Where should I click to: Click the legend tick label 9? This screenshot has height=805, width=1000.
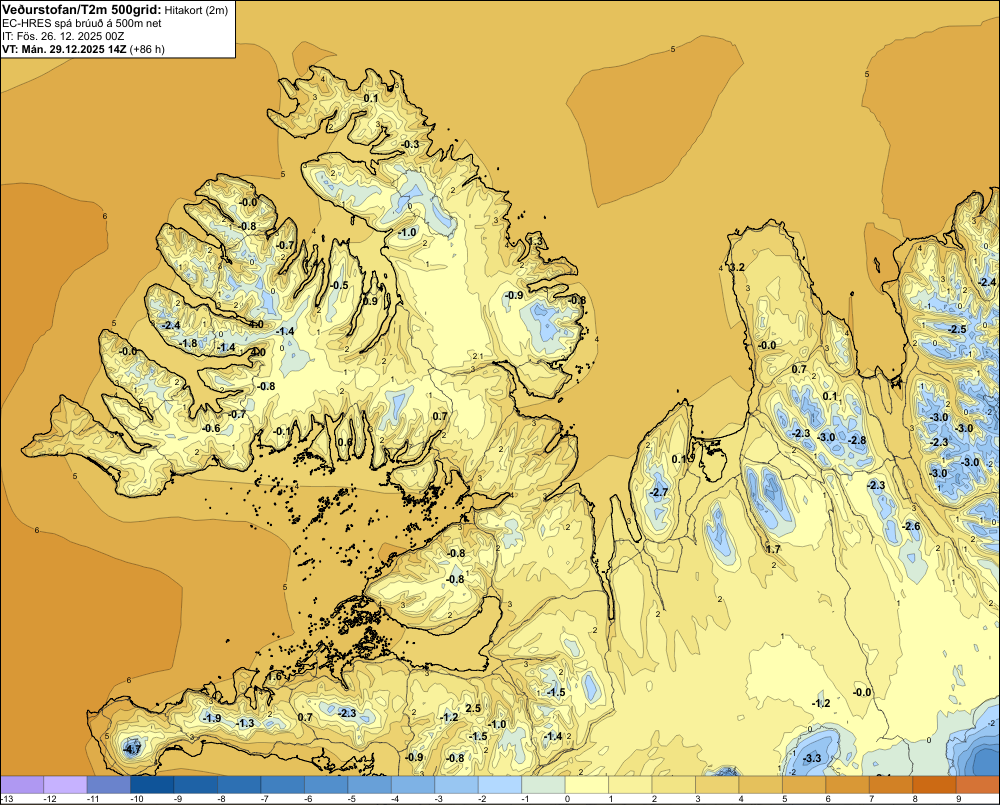click(959, 799)
